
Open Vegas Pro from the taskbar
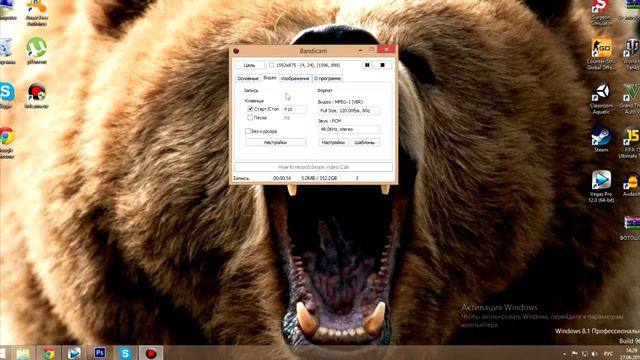tap(74, 353)
